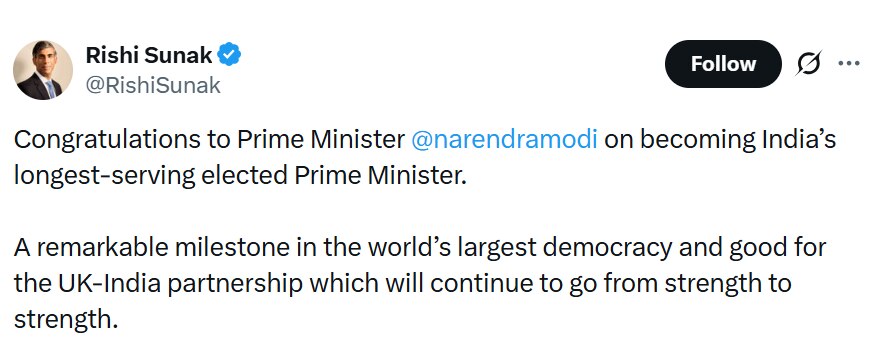
Task: Open the @RishiSunak handle link
Action: 153,85
